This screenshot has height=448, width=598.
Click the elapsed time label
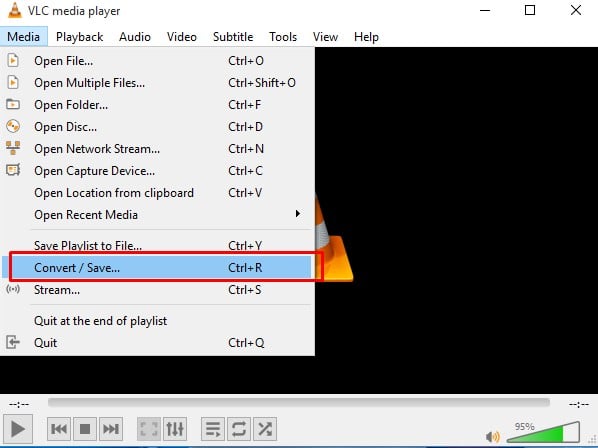[19, 404]
